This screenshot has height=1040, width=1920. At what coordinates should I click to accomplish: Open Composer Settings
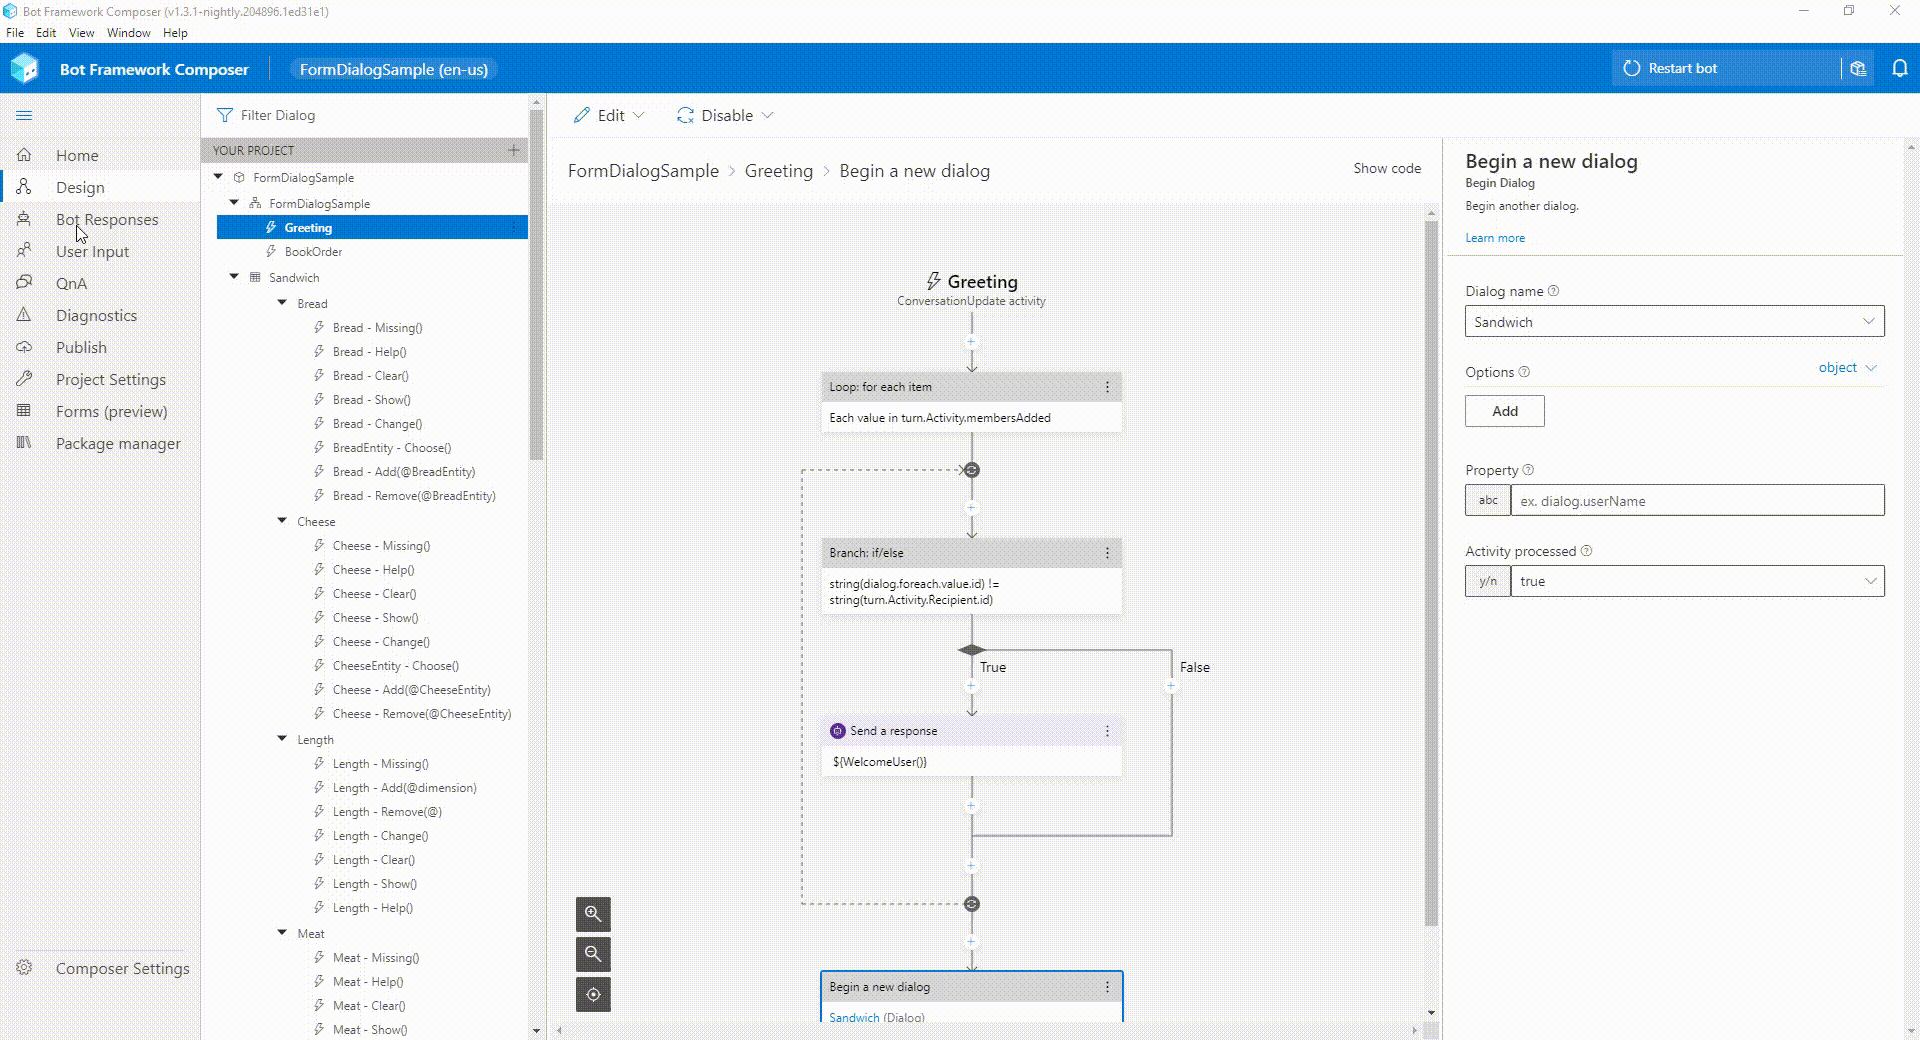[x=122, y=968]
